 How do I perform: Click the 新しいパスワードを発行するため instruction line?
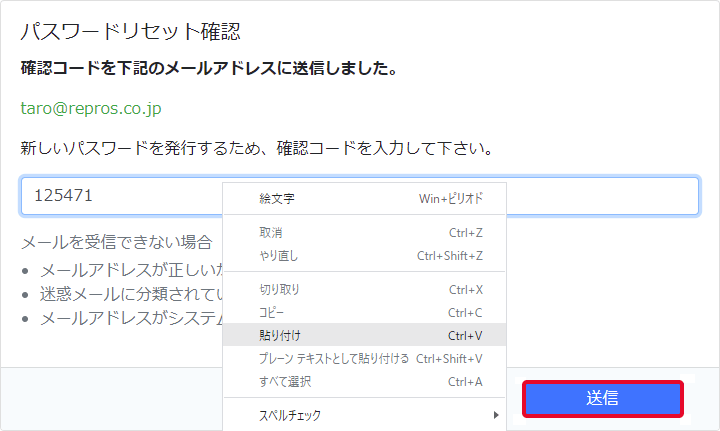256,149
